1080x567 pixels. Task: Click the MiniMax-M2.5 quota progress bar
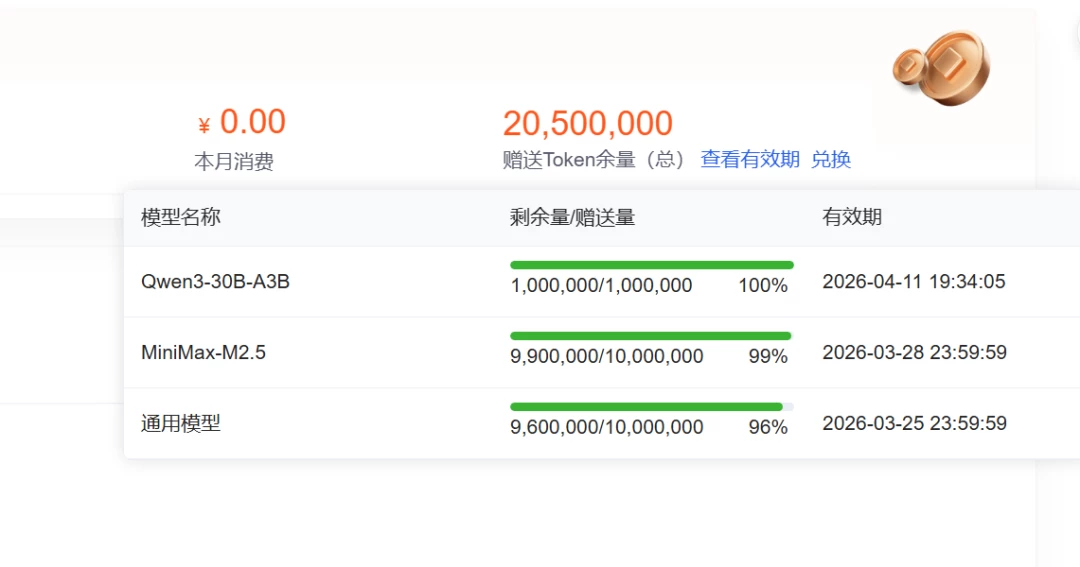[x=651, y=336]
